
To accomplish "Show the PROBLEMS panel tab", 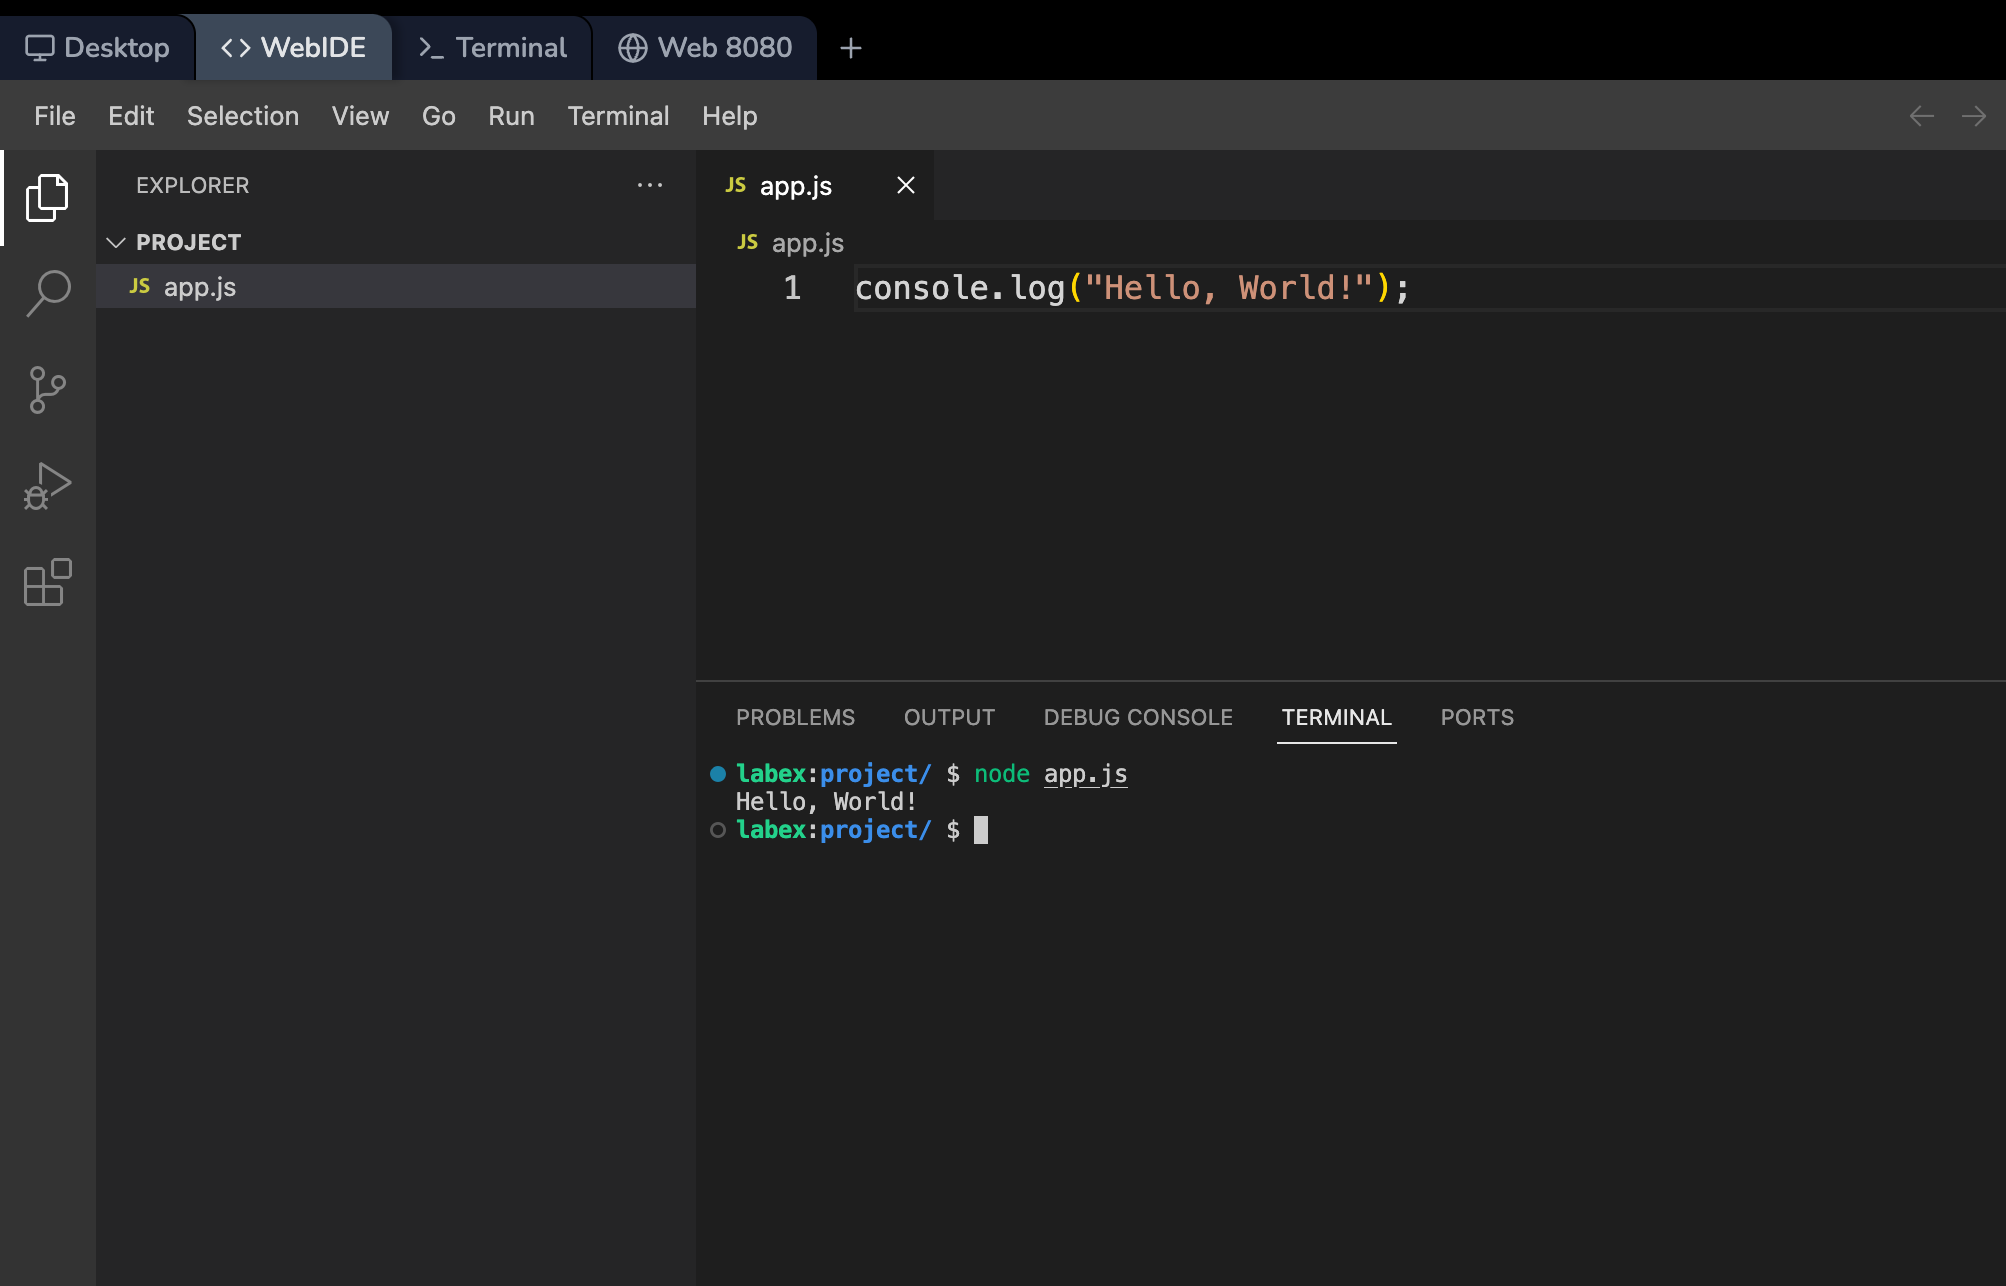I will [x=795, y=718].
